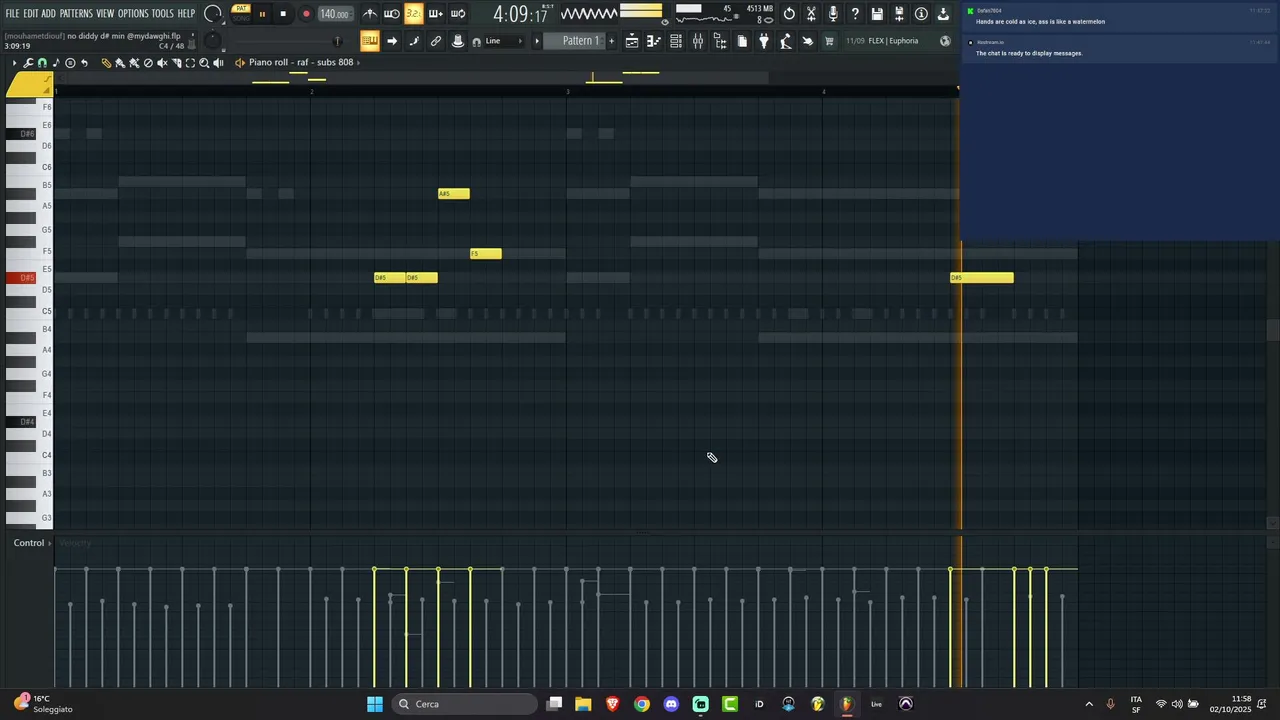Open the audio editor scissors icon
Image resolution: width=1280 pixels, height=720 pixels.
coord(811,14)
